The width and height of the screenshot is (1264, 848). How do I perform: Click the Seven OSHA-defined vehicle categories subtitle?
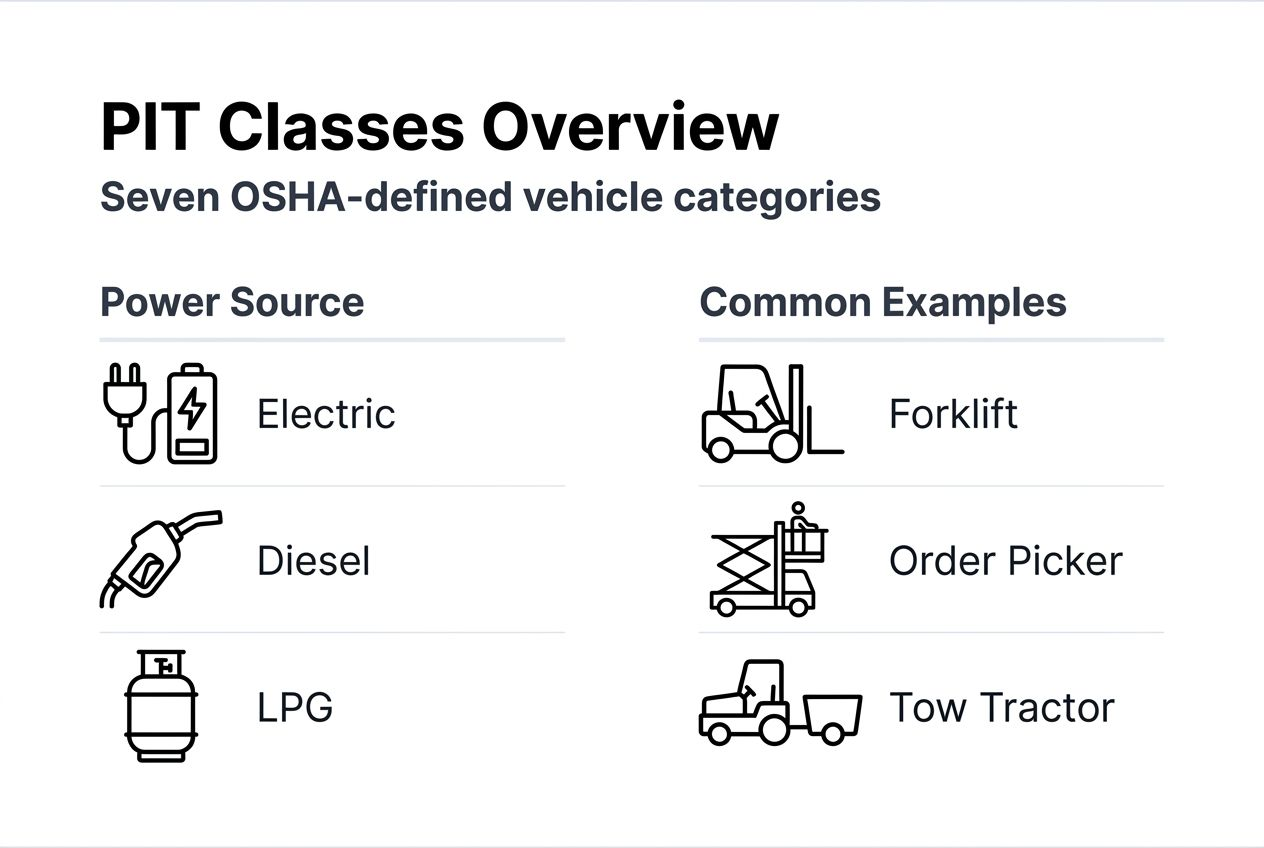(490, 197)
